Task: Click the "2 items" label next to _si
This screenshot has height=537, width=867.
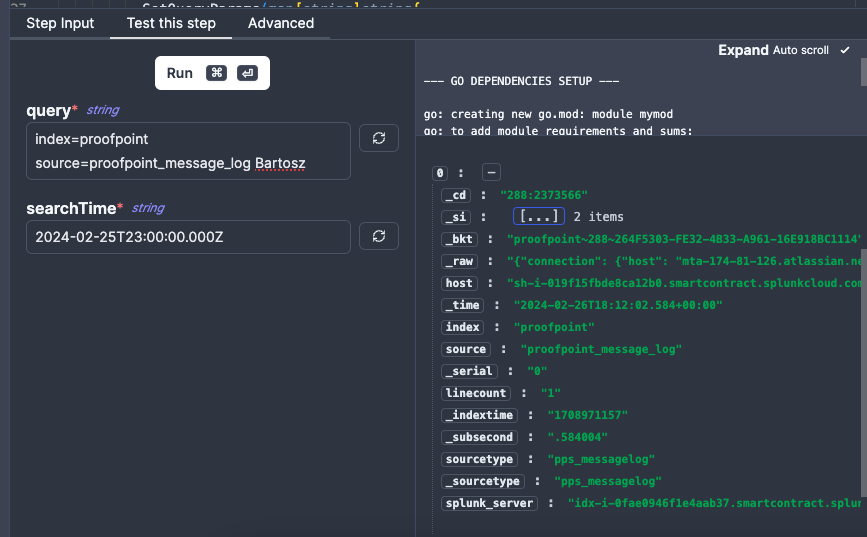Action: (x=598, y=217)
